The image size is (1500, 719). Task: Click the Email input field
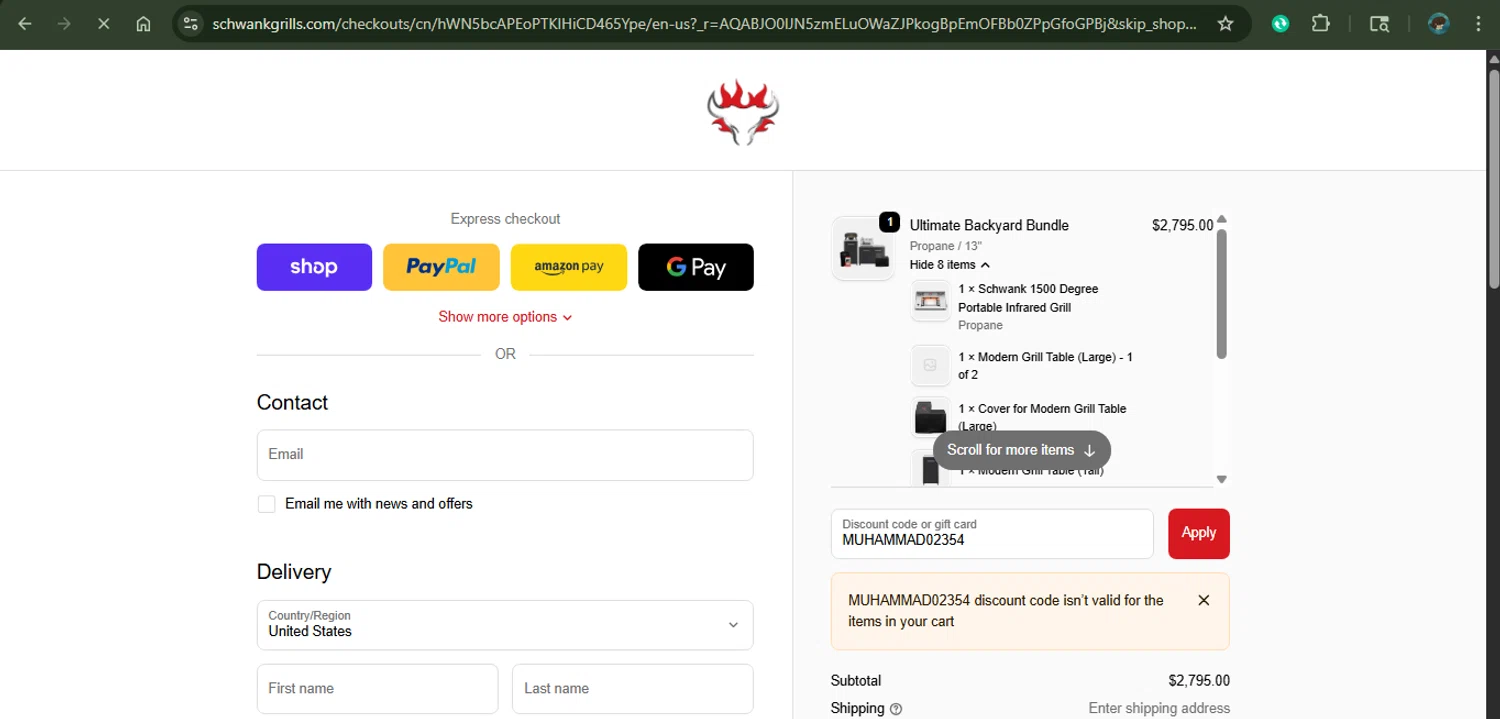pos(505,455)
